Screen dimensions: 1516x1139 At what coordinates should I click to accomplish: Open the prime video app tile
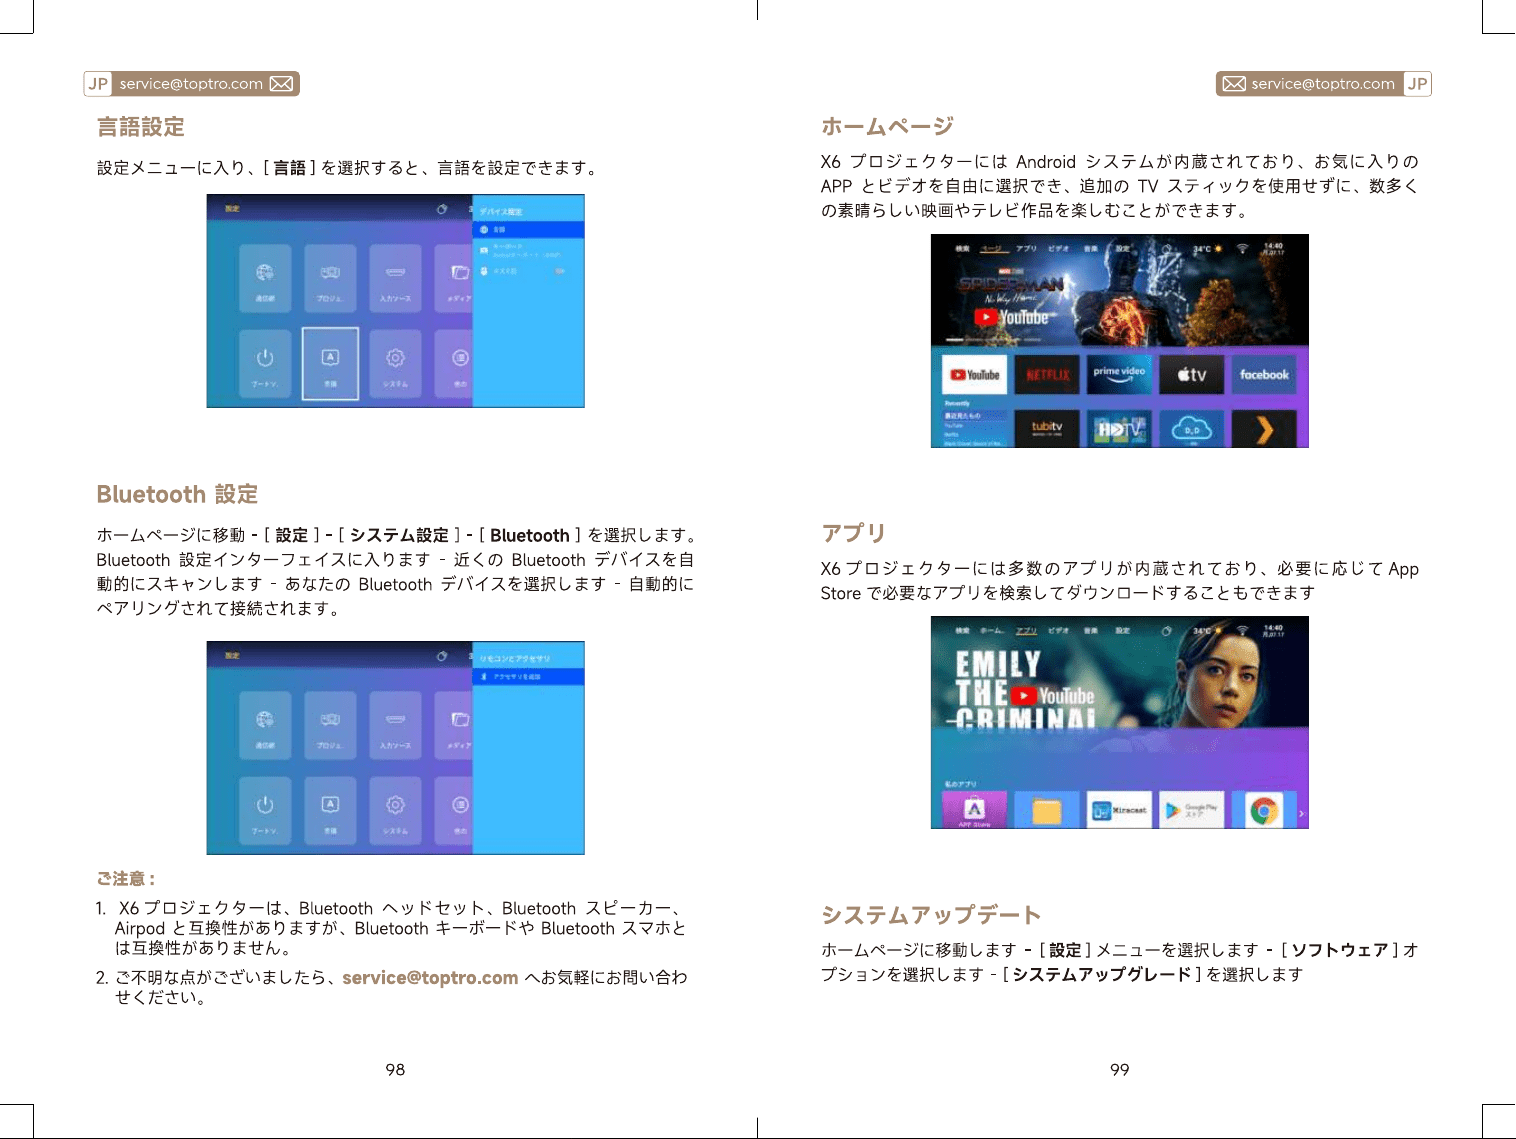click(x=1119, y=375)
